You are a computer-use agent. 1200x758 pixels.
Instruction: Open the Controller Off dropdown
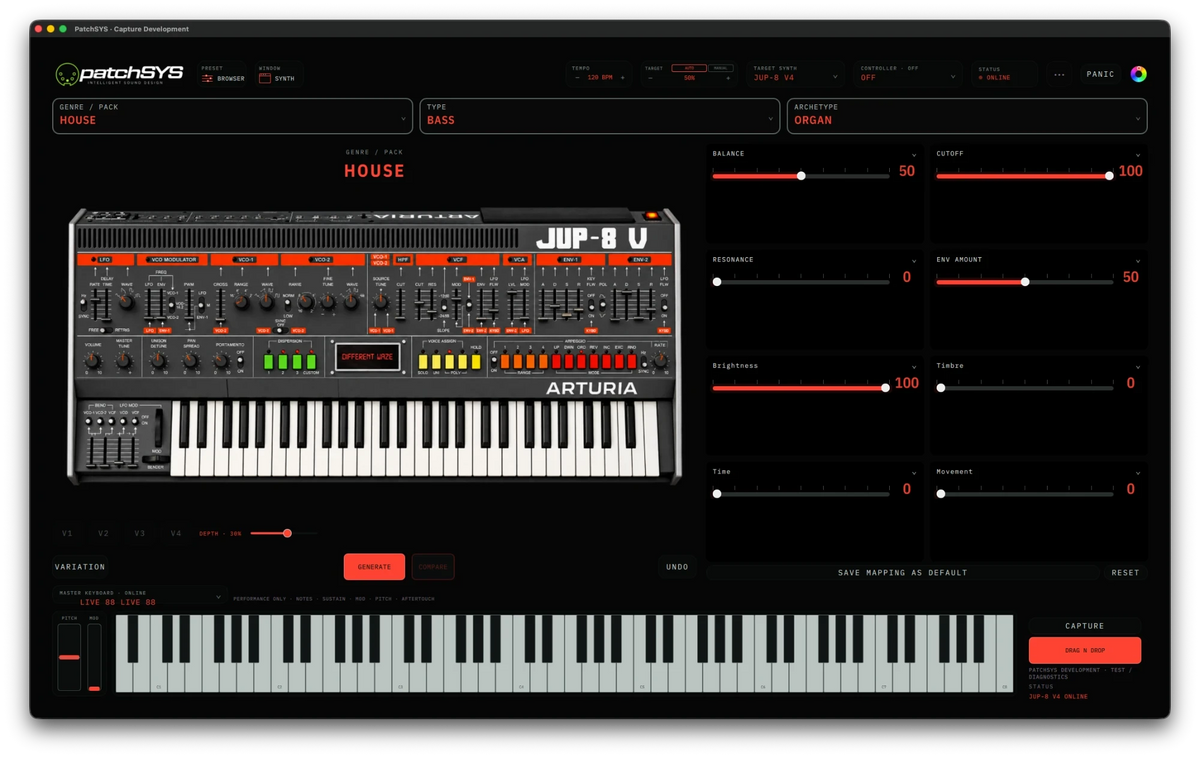pos(907,74)
